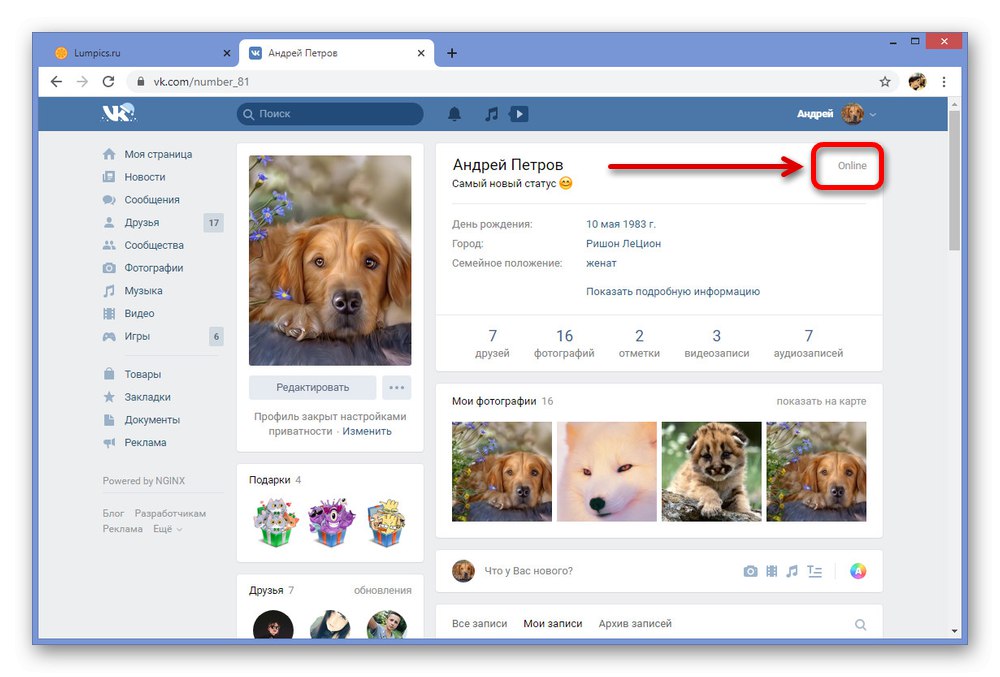This screenshot has width=1000, height=677.
Task: Open the video player icon in header
Action: pyautogui.click(x=518, y=114)
